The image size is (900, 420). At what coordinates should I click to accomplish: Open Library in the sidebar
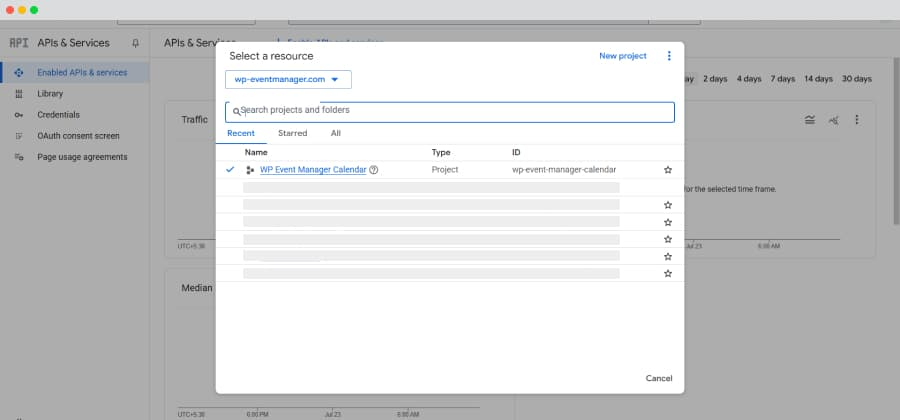[50, 94]
